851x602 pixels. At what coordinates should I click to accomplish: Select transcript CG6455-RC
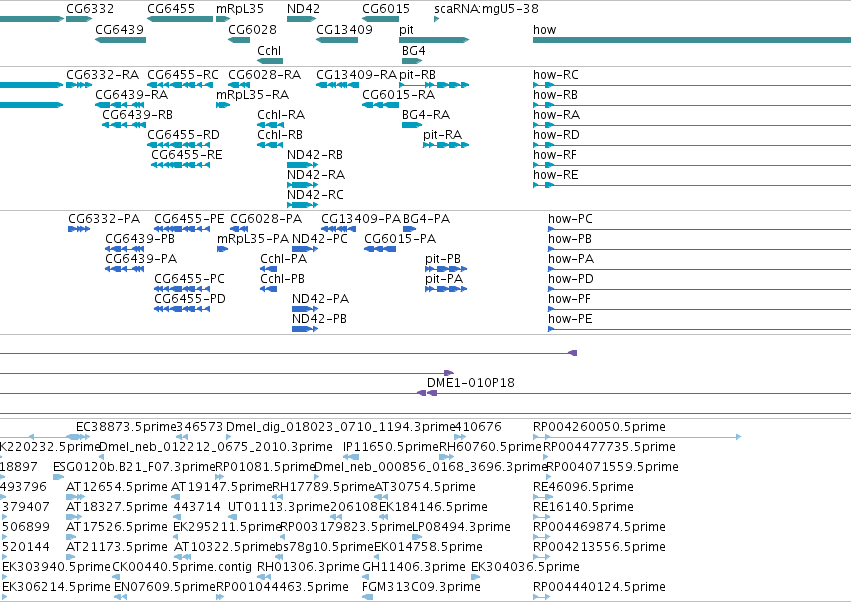coord(183,74)
